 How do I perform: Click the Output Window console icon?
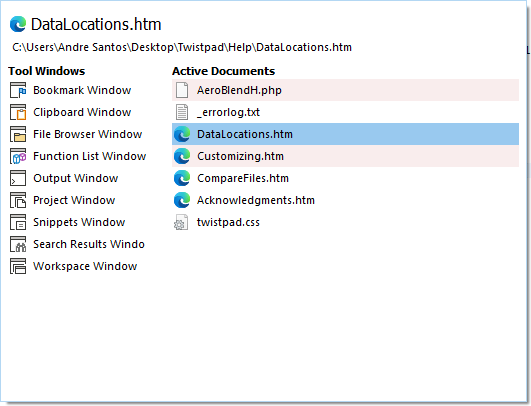18,178
